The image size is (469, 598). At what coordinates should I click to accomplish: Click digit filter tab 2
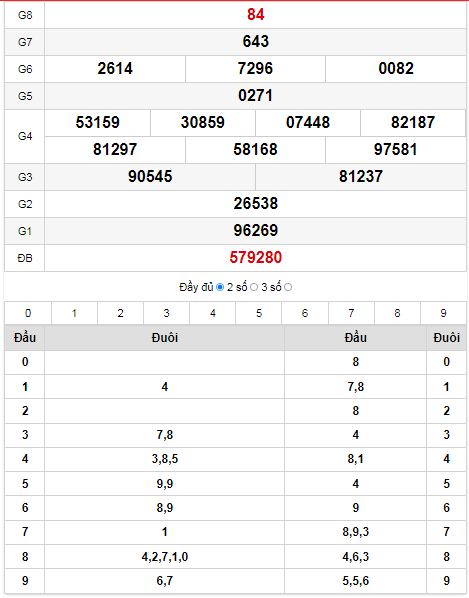coord(120,313)
